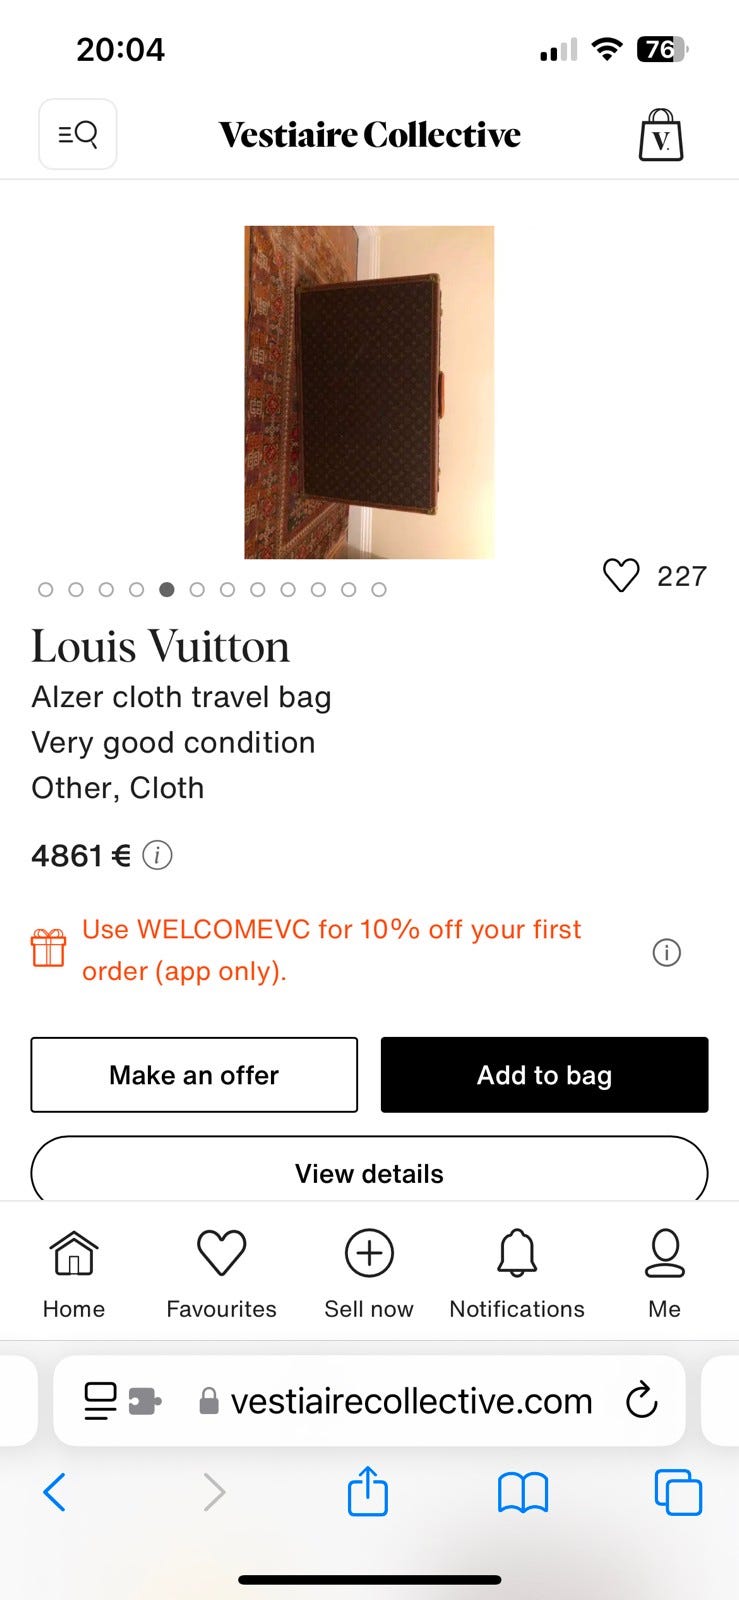
Task: Select the first image carousel dot
Action: [x=46, y=590]
